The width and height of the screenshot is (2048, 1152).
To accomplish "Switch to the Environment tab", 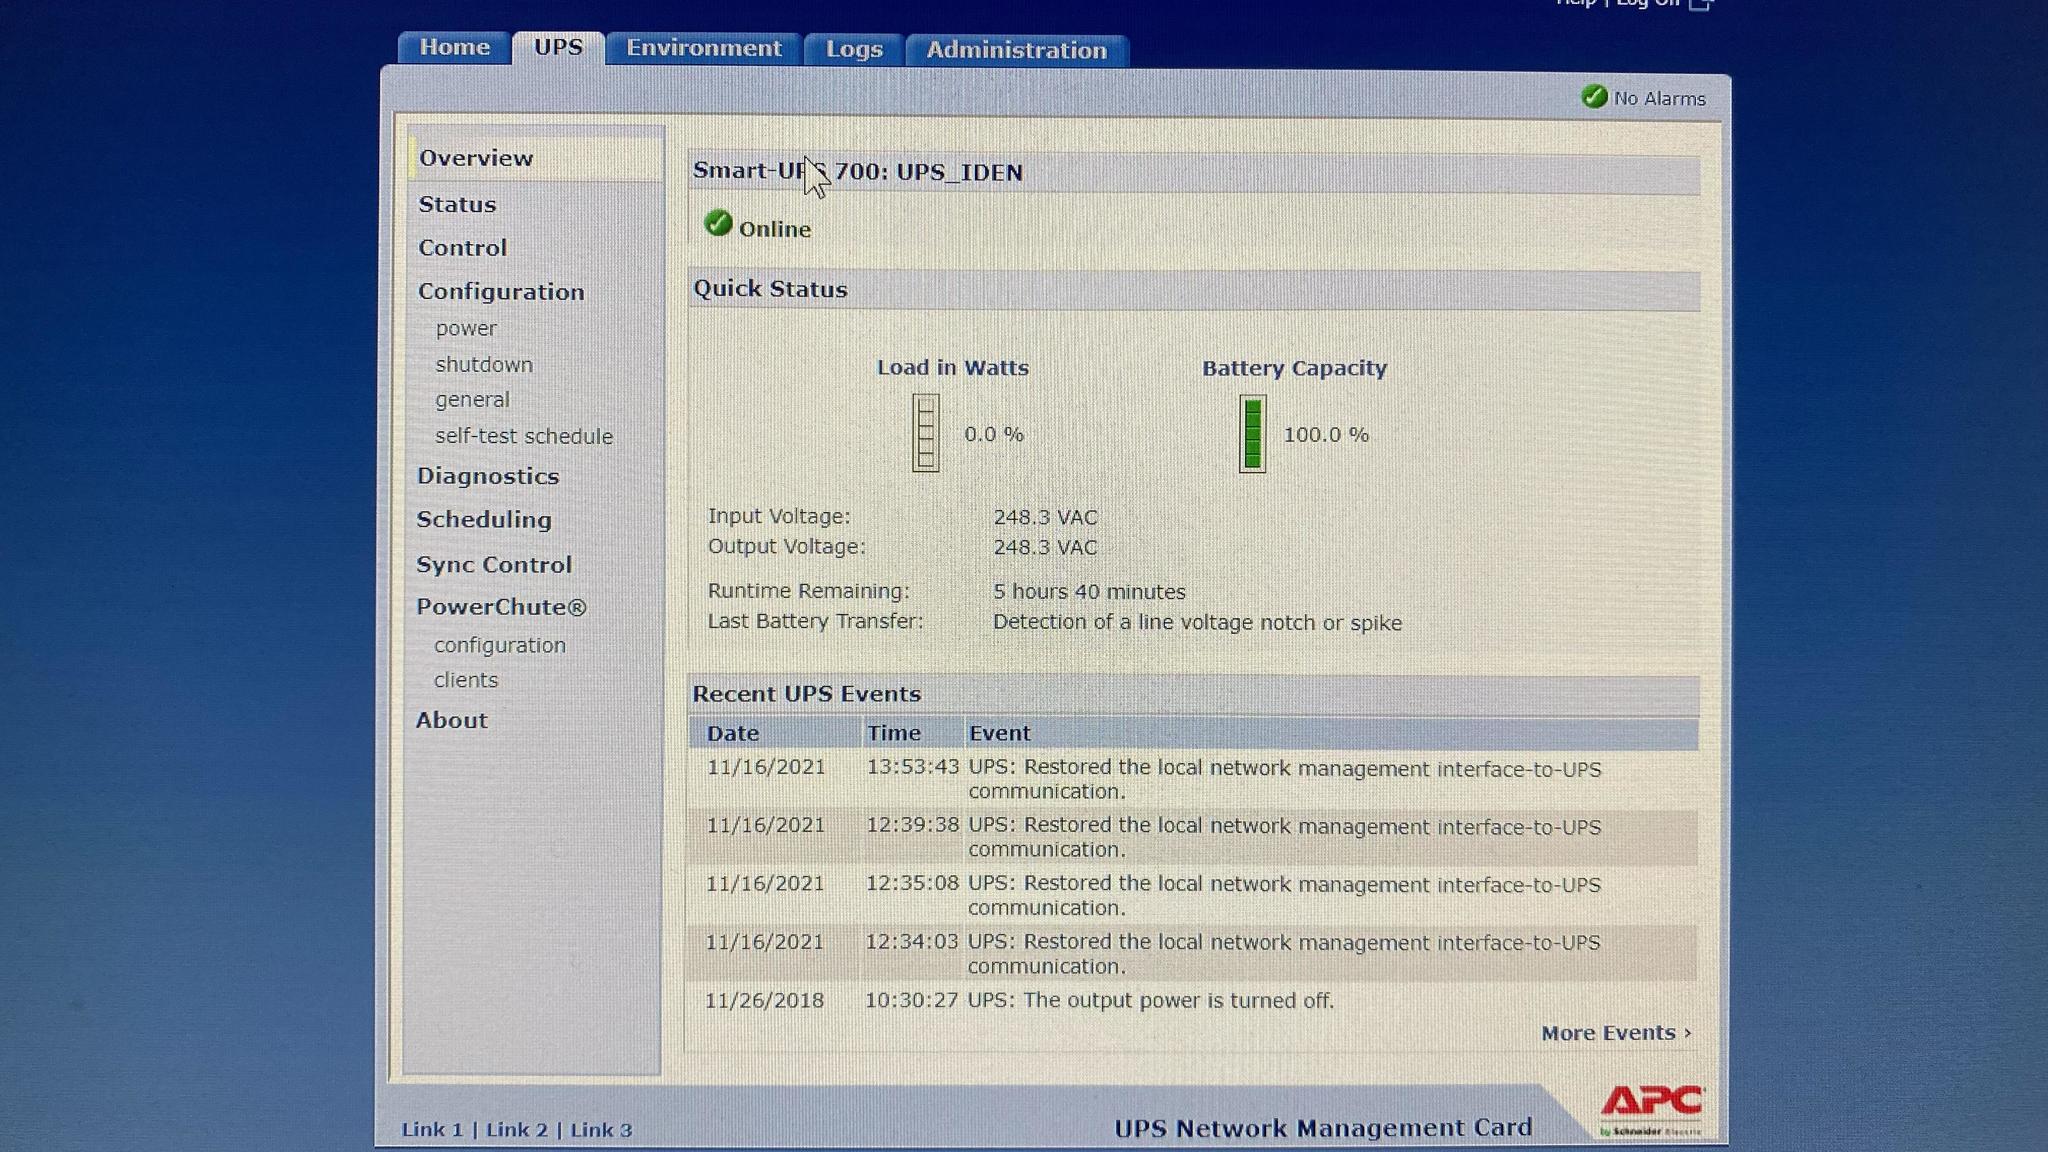I will [704, 49].
